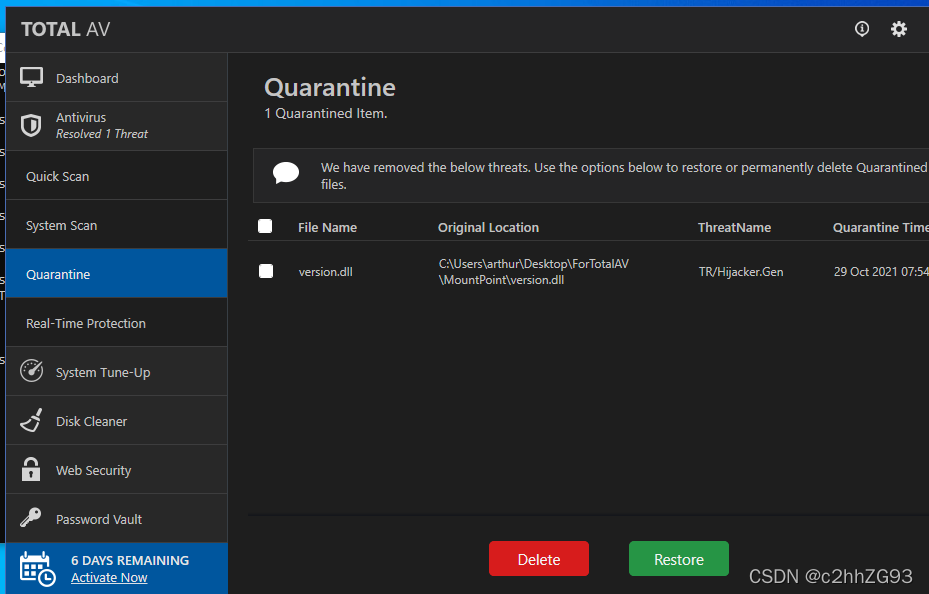Click the Password Vault key icon

(x=31, y=518)
